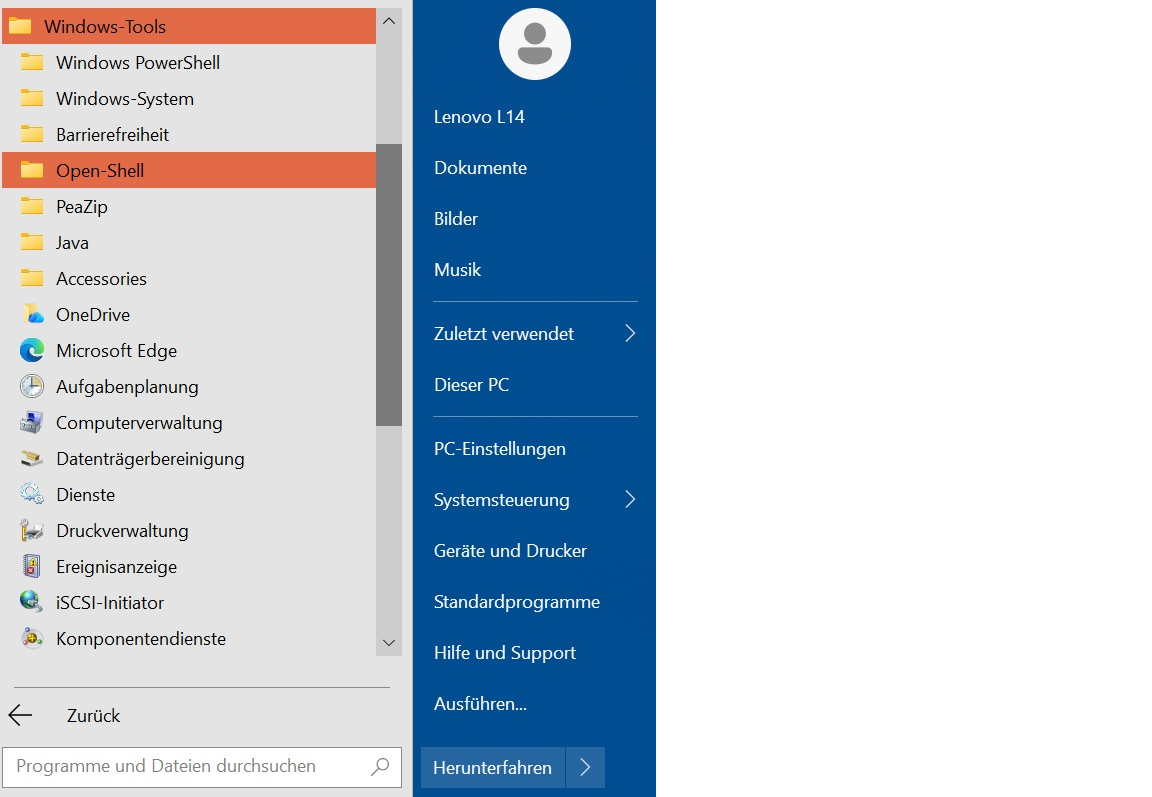Open Aufgabenplanung from the list
This screenshot has width=1152, height=797.
(189, 386)
